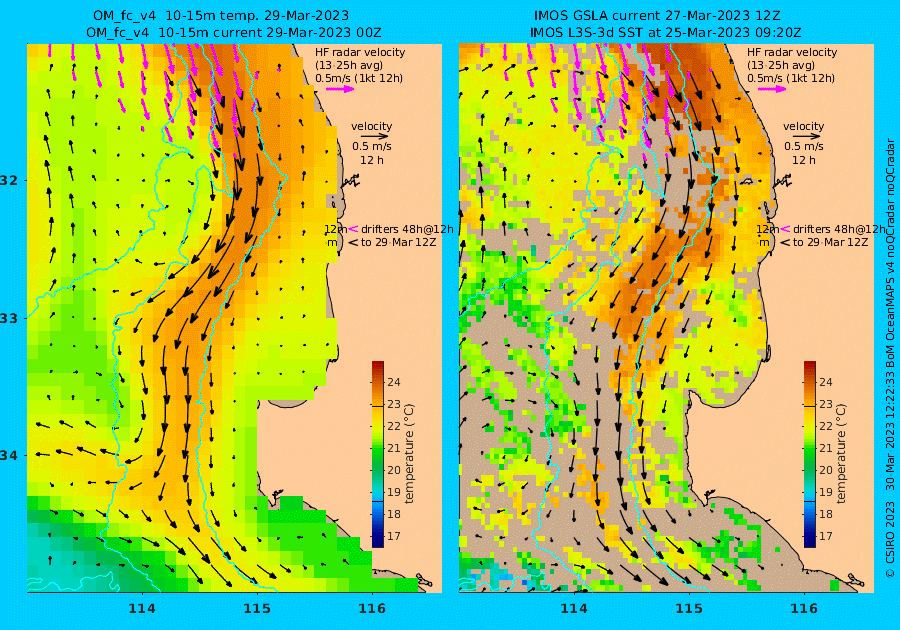900x630 pixels.
Task: Click longitude label '114' under left map
Action: pos(142,609)
